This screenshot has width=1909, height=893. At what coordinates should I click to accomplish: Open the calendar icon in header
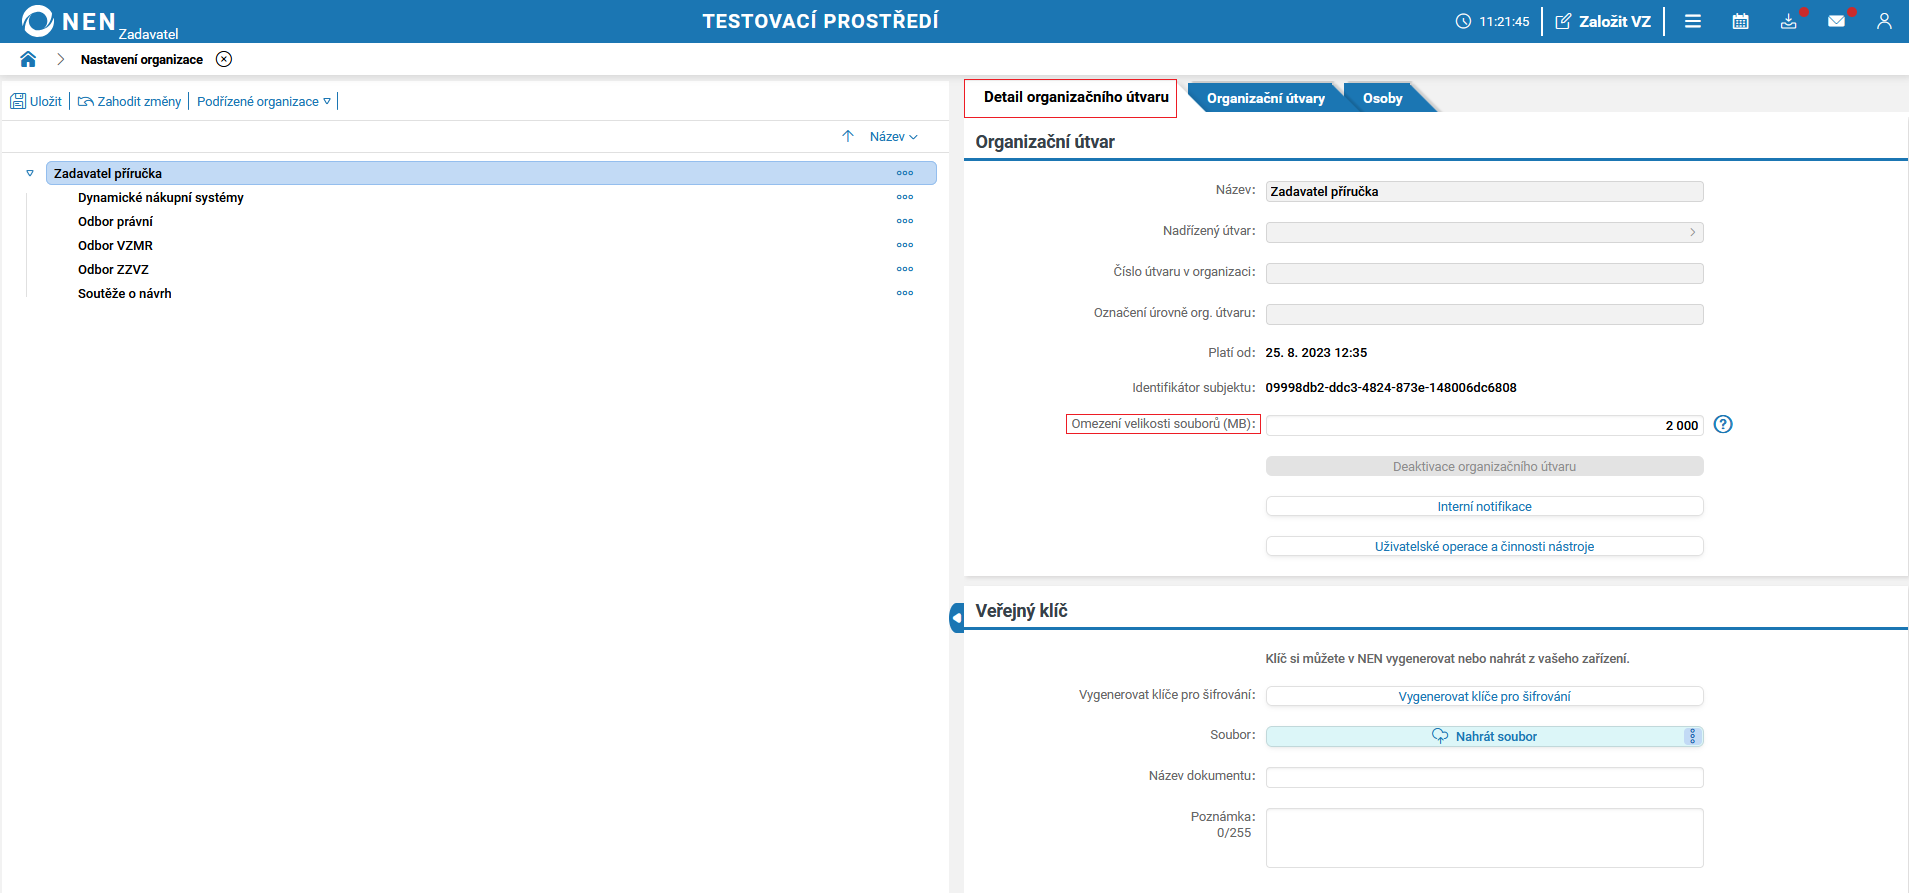[1741, 21]
